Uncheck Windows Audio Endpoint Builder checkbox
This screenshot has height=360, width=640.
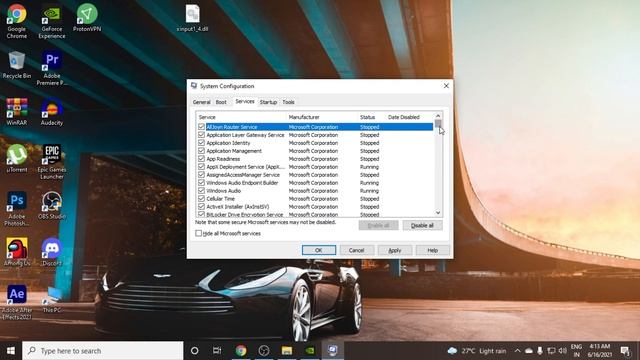click(201, 182)
